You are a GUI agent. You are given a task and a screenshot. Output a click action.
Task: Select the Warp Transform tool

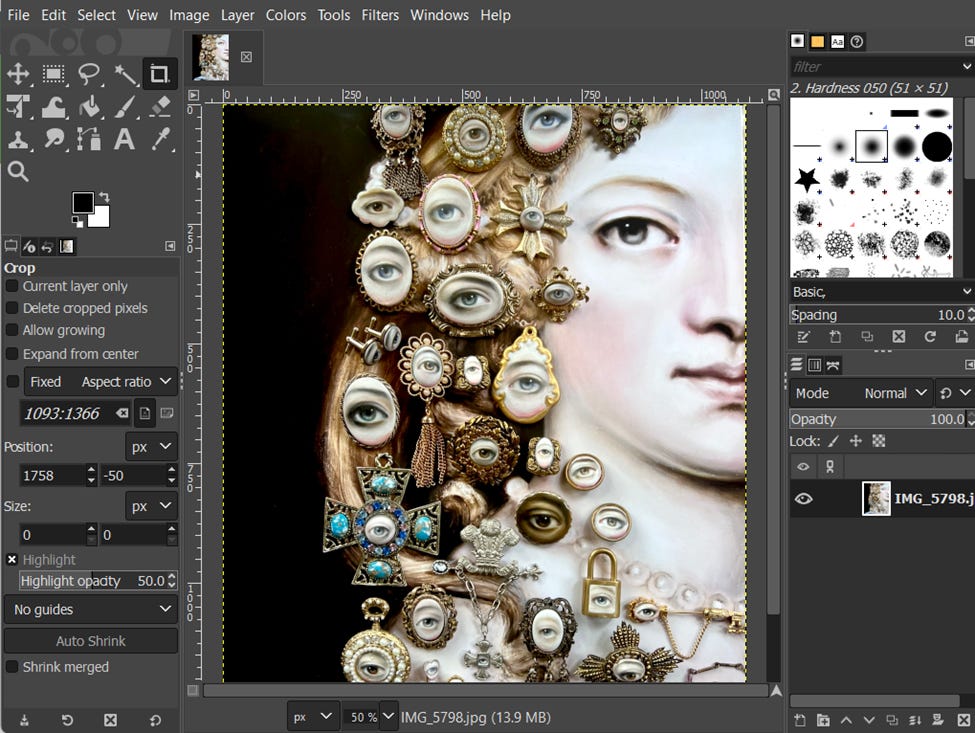[53, 107]
